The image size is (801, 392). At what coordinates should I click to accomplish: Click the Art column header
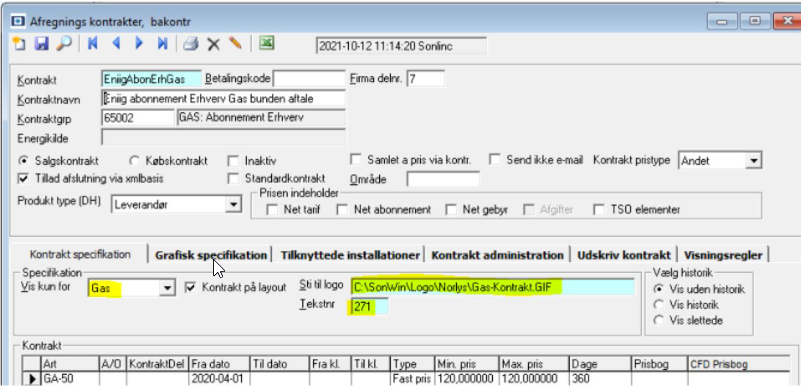pyautogui.click(x=69, y=364)
